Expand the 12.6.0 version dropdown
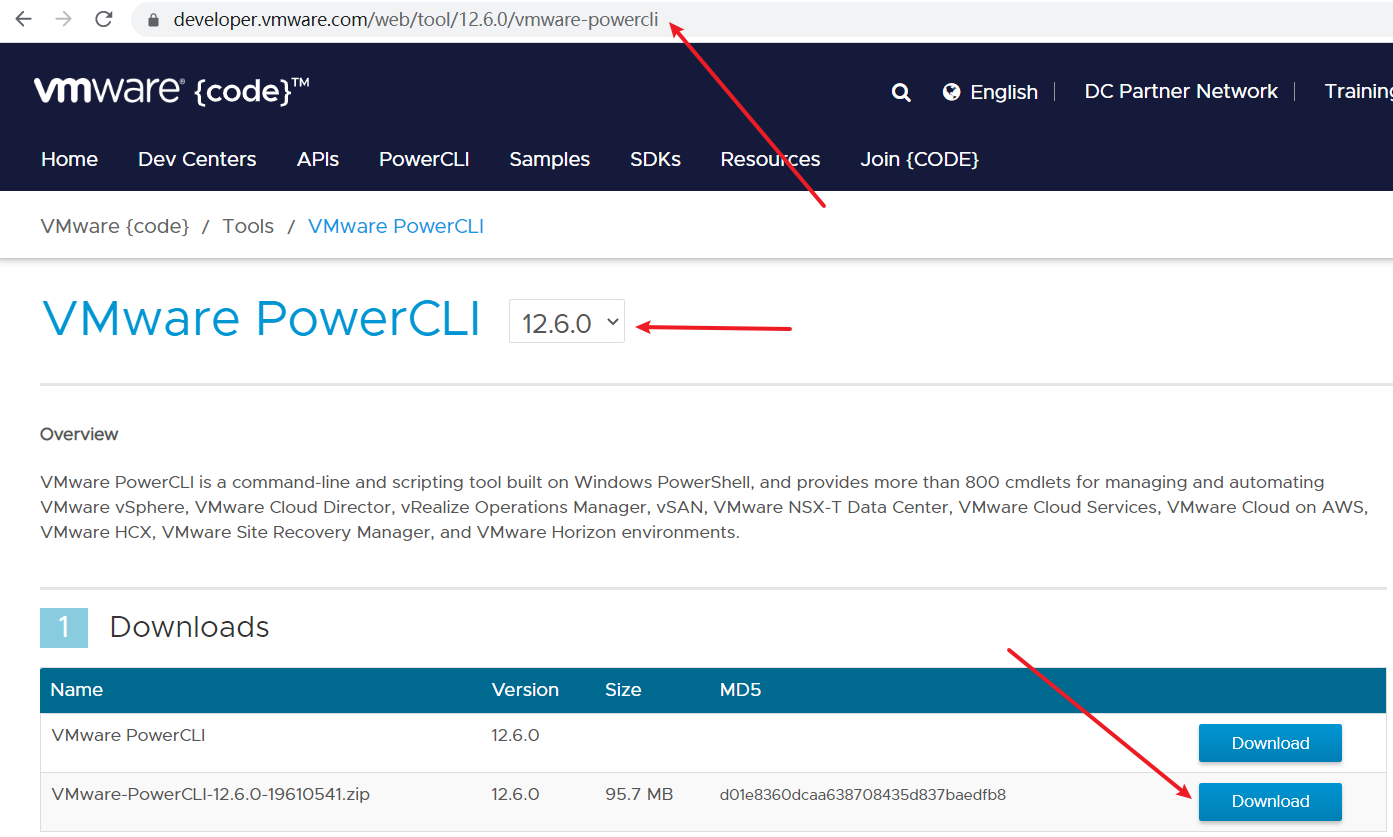1393x837 pixels. (567, 321)
